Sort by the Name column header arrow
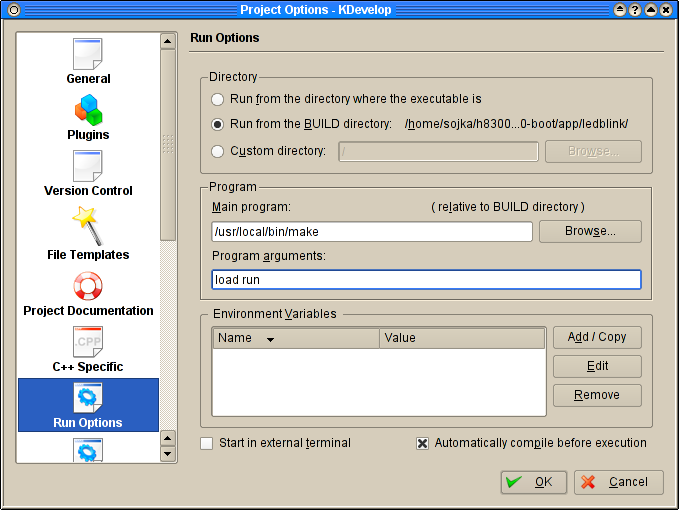Screen dimensions: 679x510 (x=270, y=340)
